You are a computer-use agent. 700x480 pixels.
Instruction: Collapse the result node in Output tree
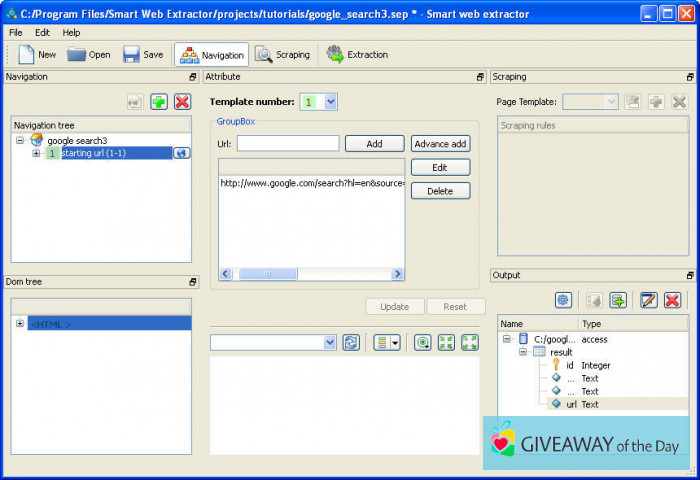click(x=523, y=353)
